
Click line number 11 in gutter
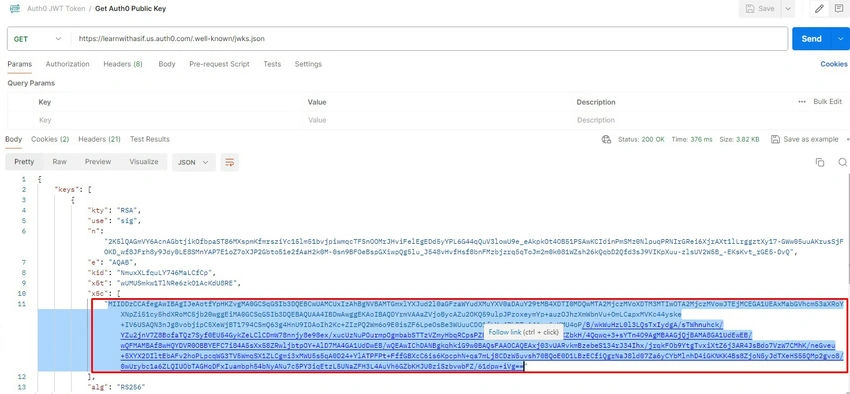[22, 304]
